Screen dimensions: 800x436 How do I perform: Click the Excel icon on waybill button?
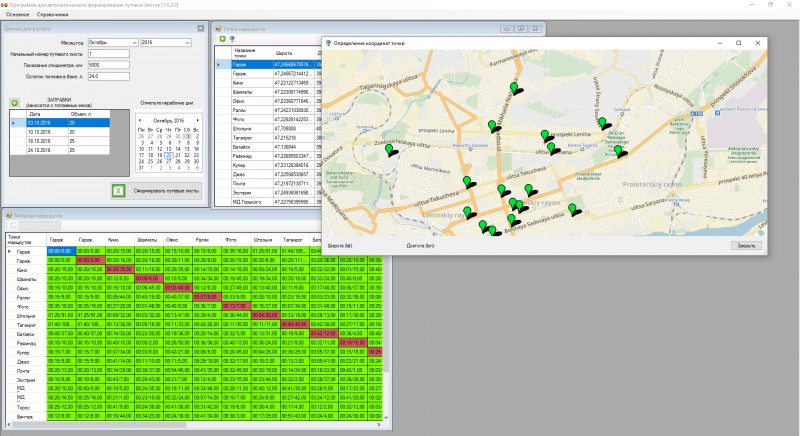118,191
